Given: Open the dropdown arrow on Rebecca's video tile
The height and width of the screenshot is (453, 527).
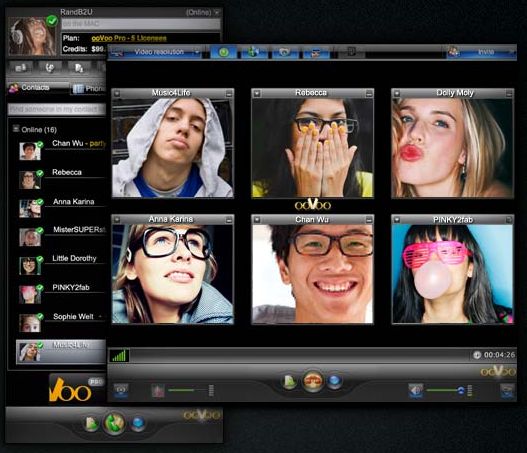Looking at the screenshot, I should tap(257, 93).
